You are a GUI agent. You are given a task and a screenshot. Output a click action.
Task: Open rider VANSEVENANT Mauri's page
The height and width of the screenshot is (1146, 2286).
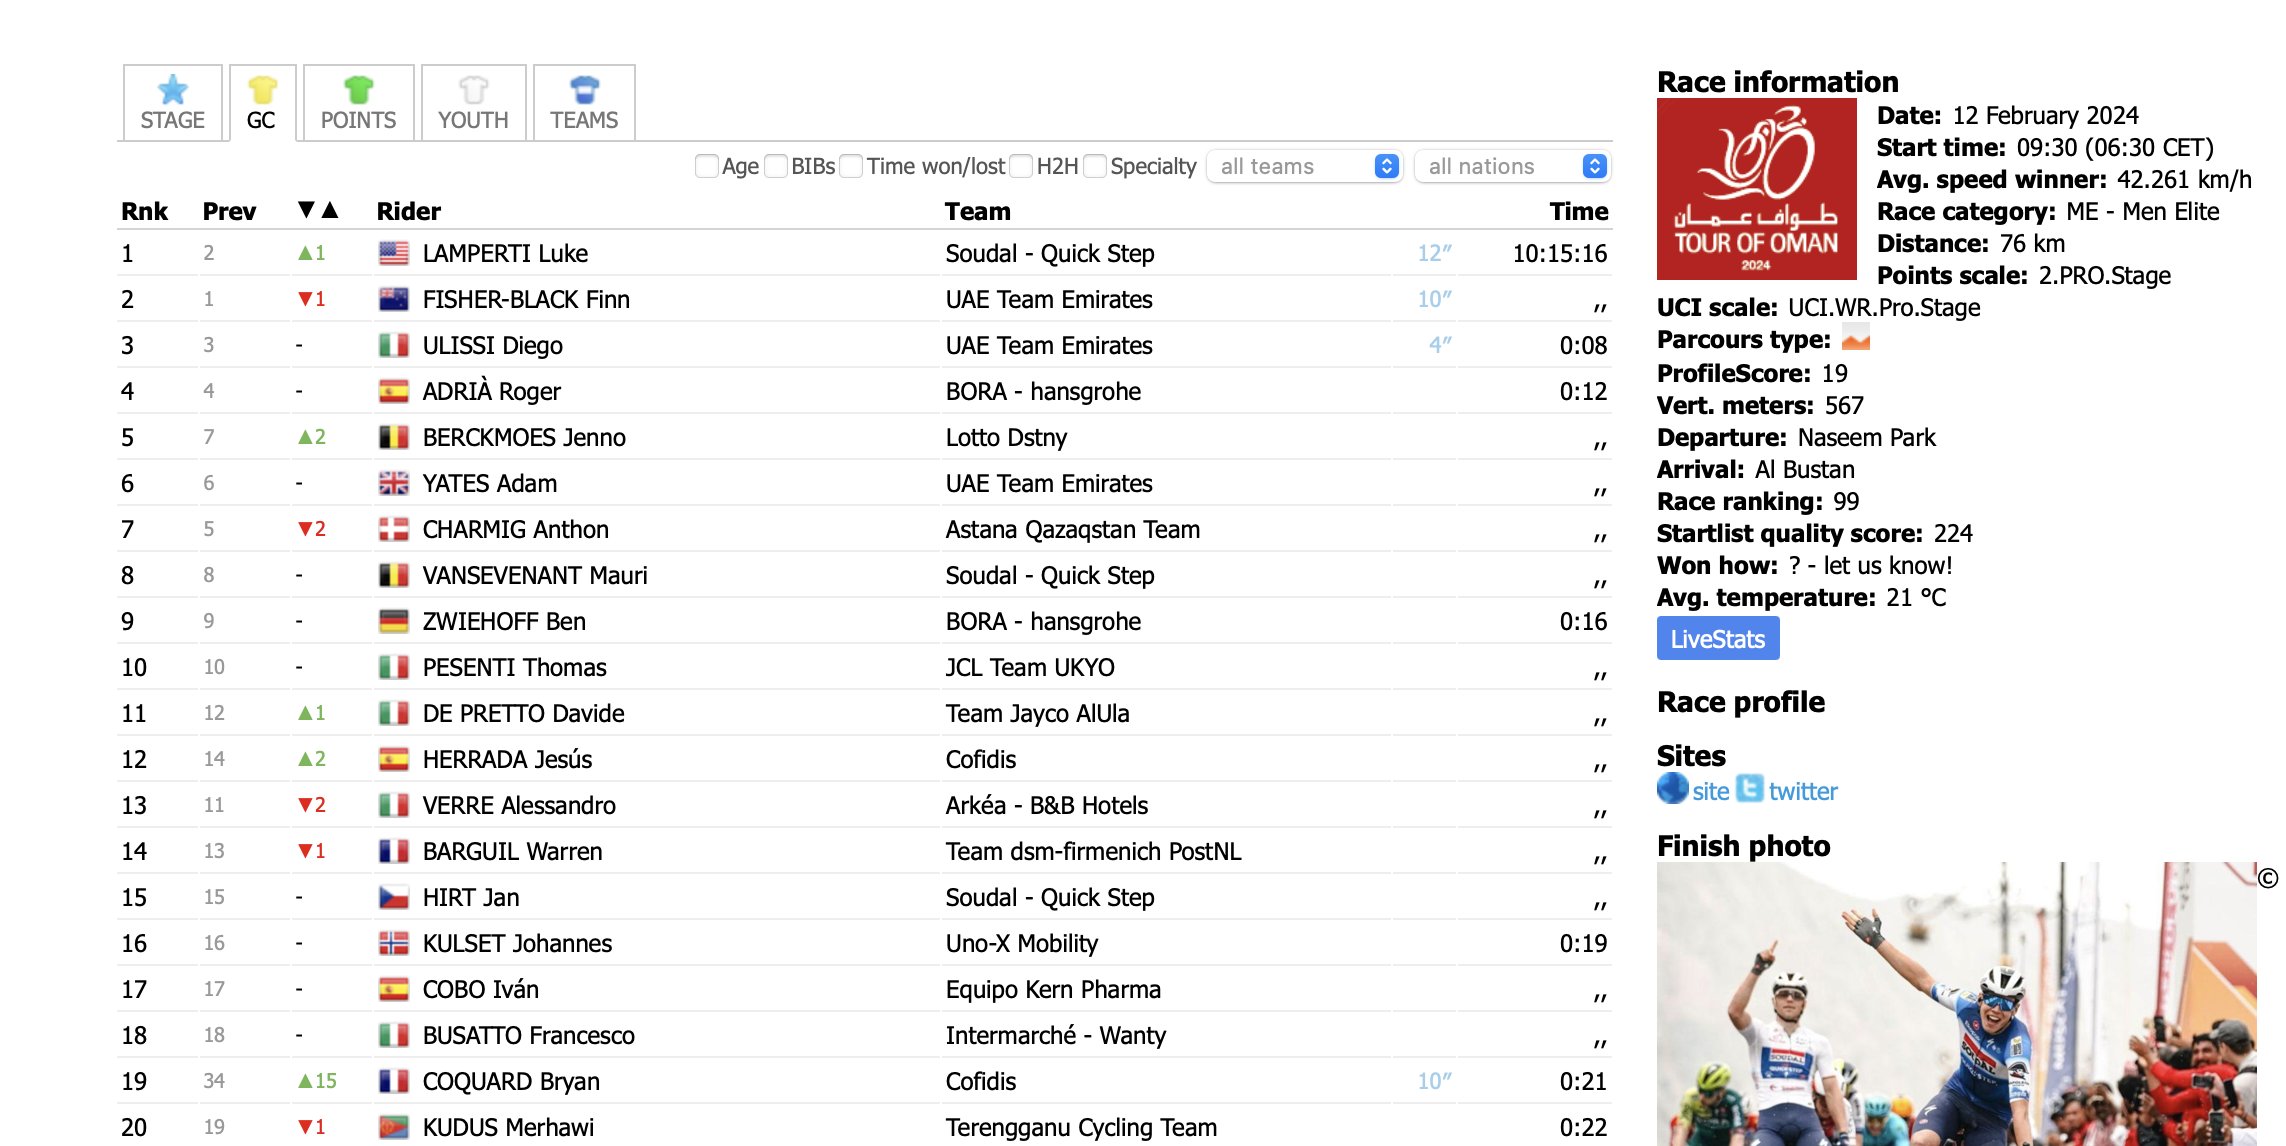pos(535,575)
